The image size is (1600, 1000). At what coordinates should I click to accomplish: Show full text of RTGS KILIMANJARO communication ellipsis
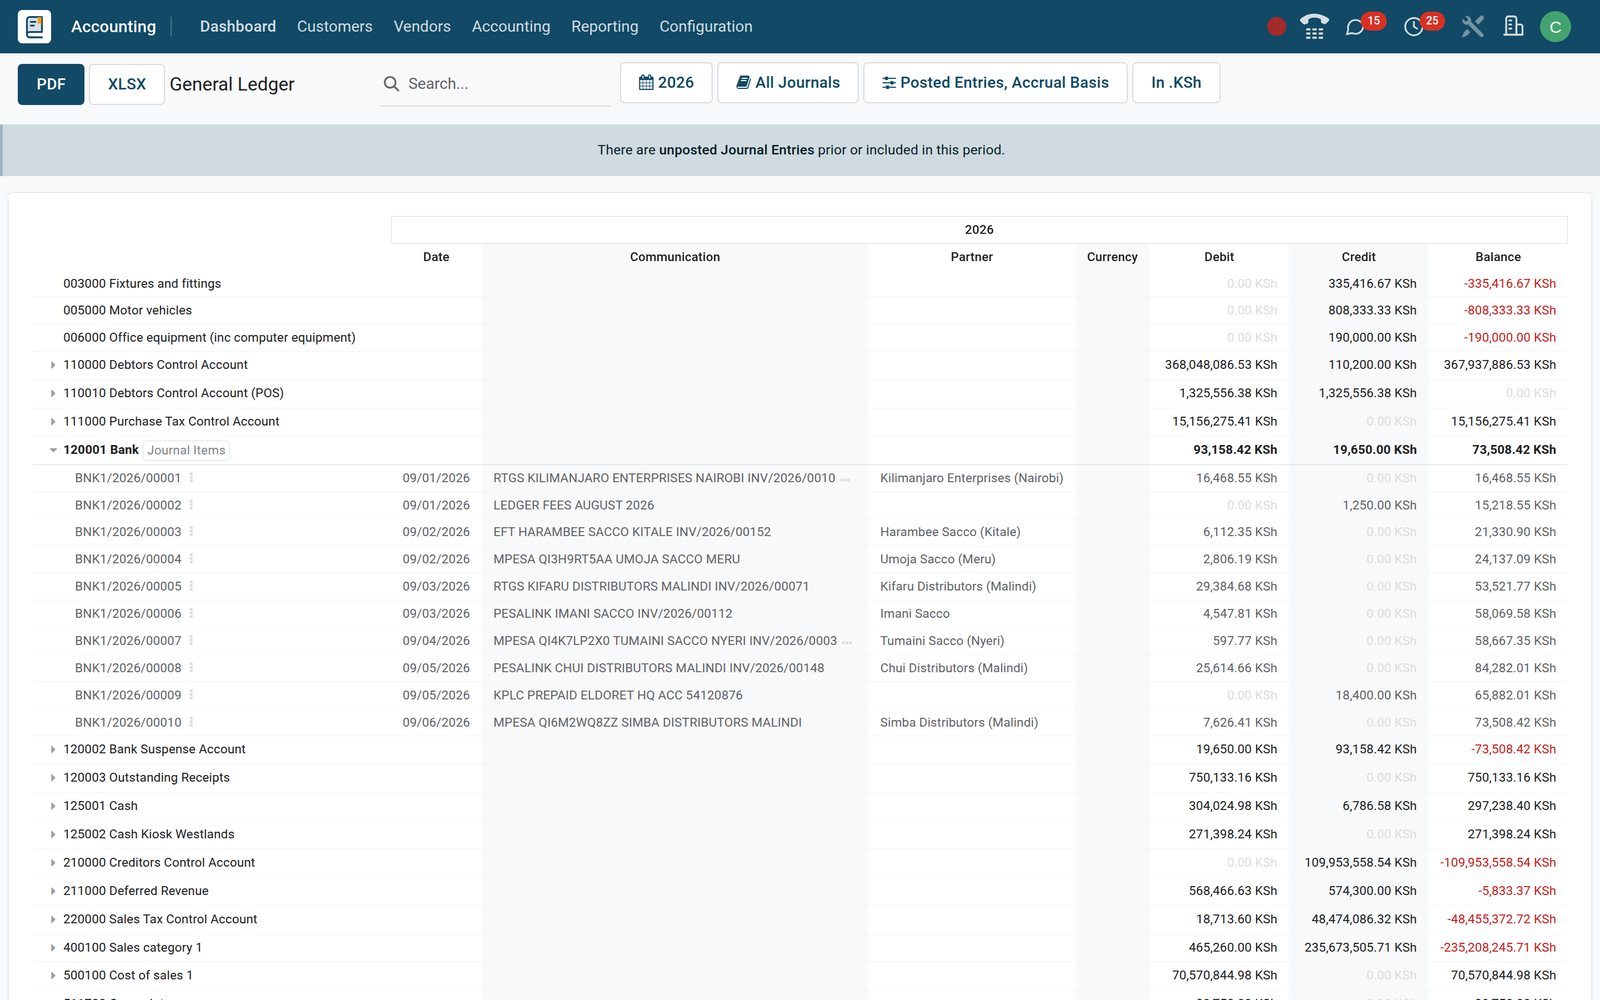(846, 479)
